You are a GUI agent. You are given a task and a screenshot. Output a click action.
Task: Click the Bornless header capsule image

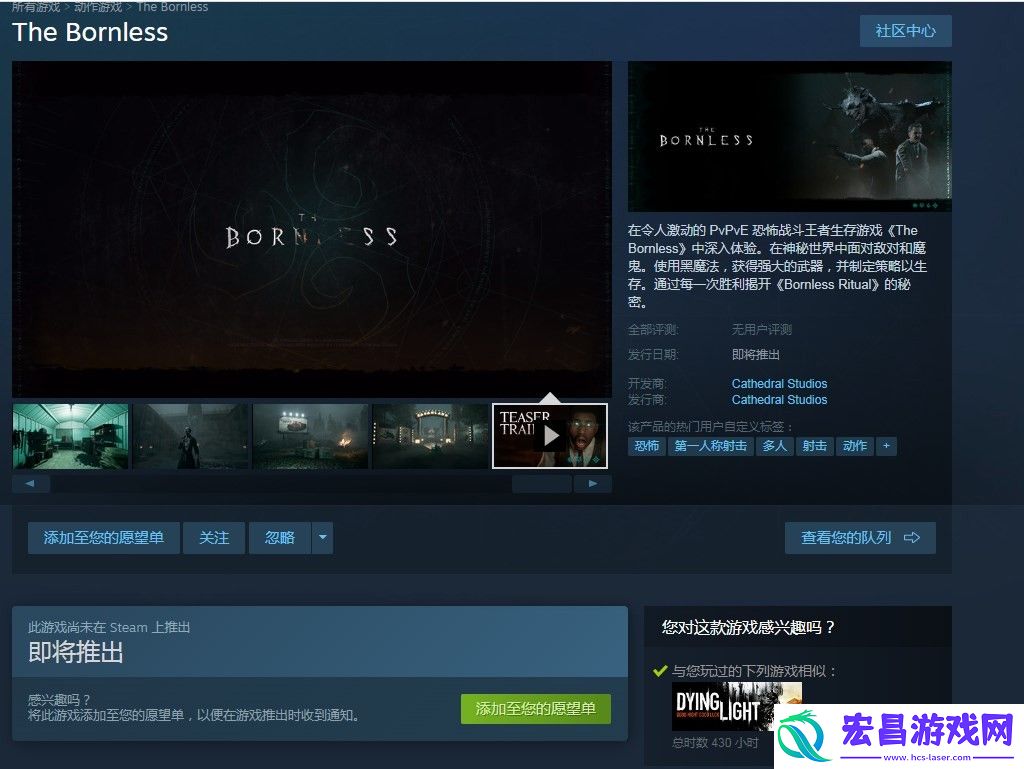pos(790,136)
